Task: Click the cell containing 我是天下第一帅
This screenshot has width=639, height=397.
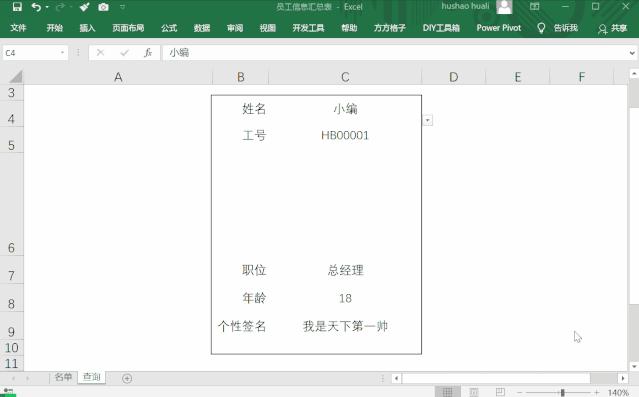Action: point(345,326)
